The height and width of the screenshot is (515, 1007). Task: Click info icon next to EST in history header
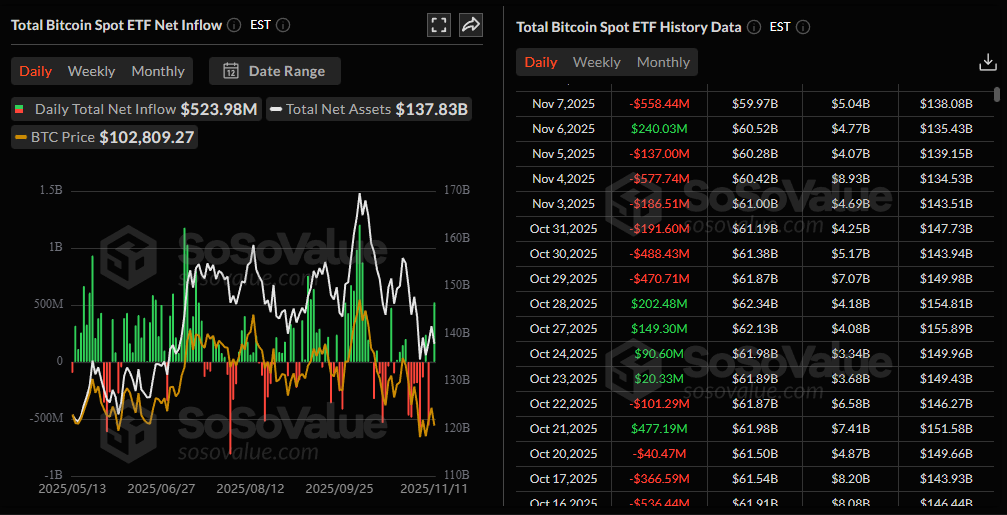(803, 27)
